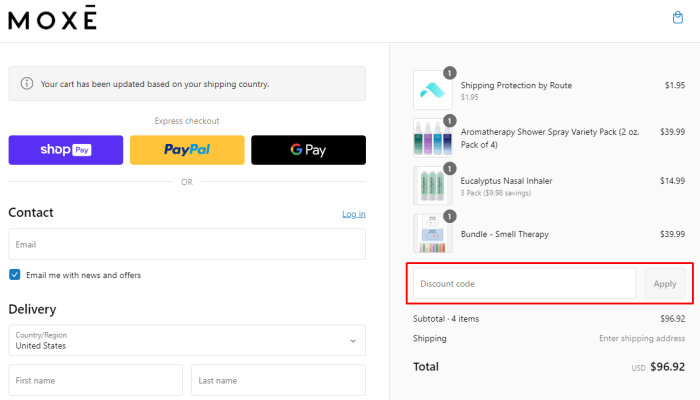Screen dimensions: 700x400
Task: Click the MOXĒ store logo
Action: [53, 18]
